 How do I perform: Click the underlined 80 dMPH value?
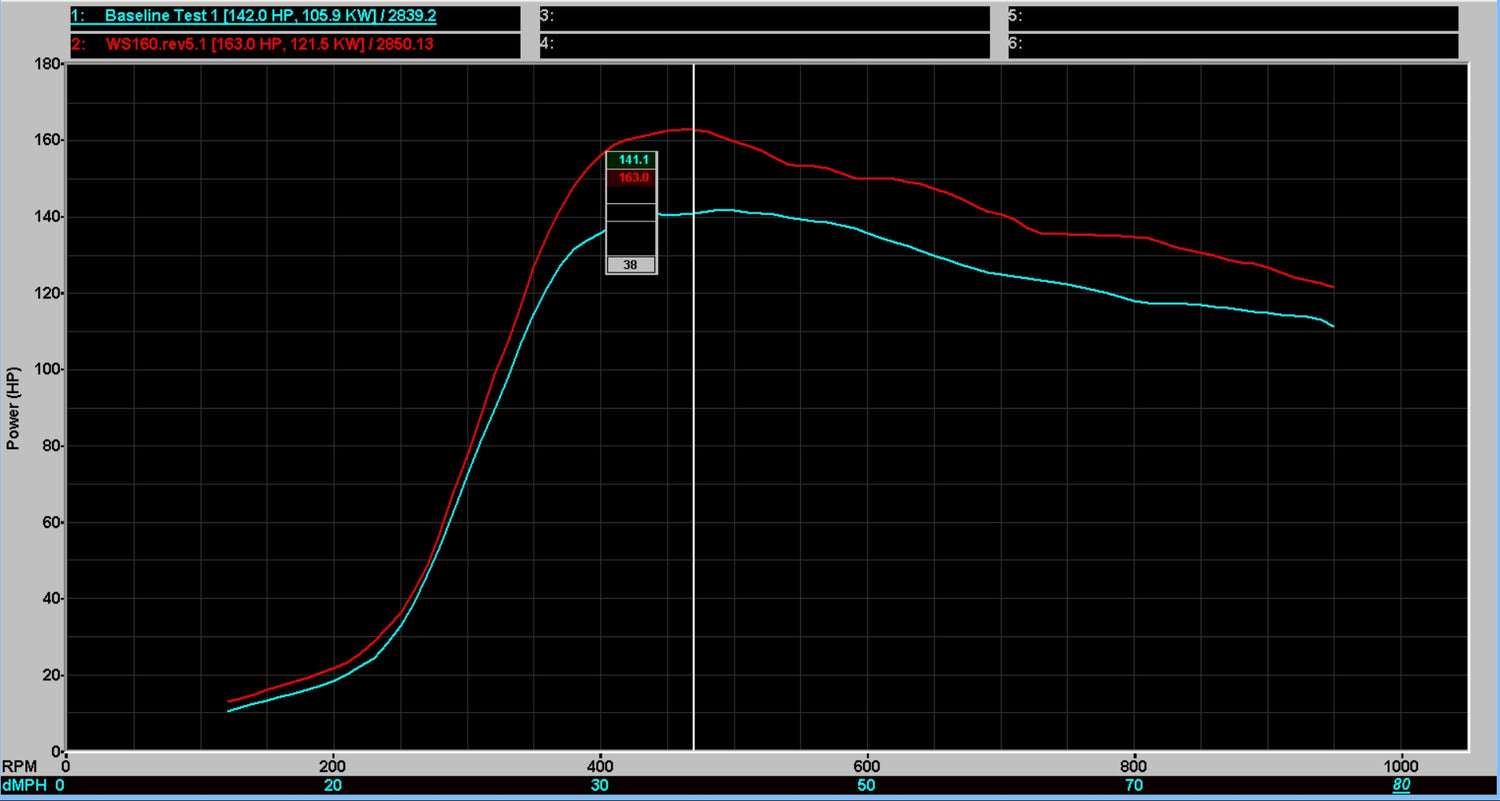(x=1401, y=785)
